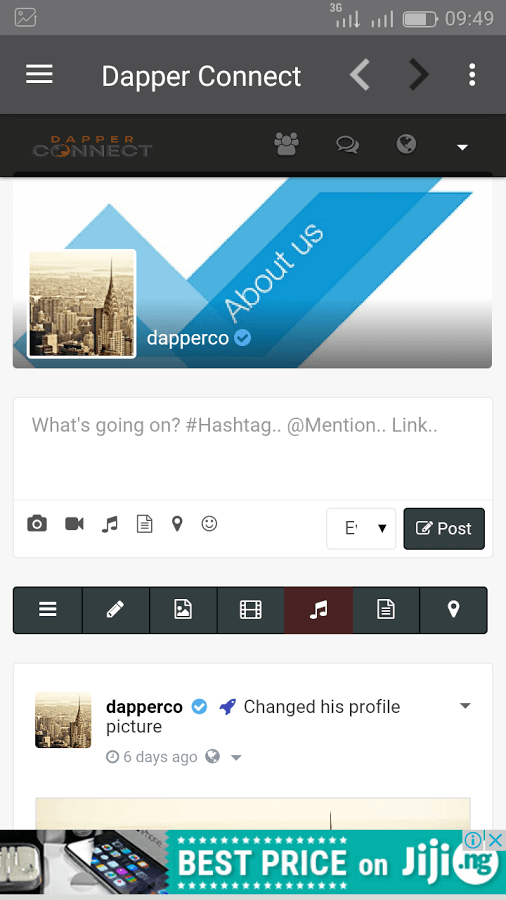This screenshot has width=506, height=900.
Task: Add music with the note icon in composer
Action: pos(110,524)
